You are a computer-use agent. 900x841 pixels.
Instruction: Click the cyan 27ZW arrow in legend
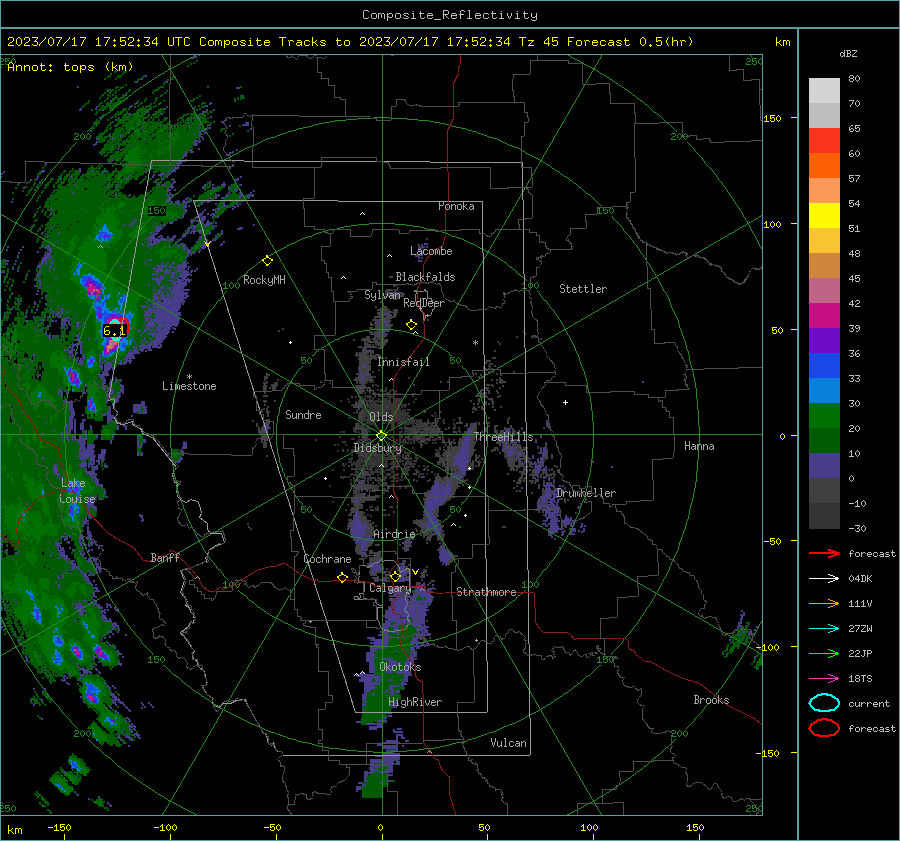point(824,629)
